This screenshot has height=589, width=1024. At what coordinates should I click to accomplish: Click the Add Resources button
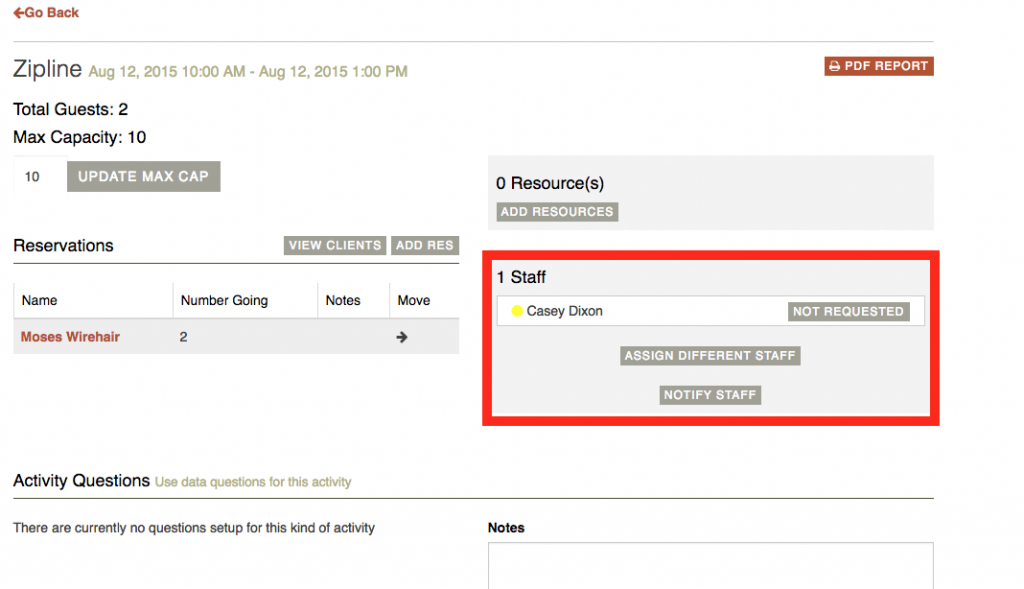click(557, 212)
